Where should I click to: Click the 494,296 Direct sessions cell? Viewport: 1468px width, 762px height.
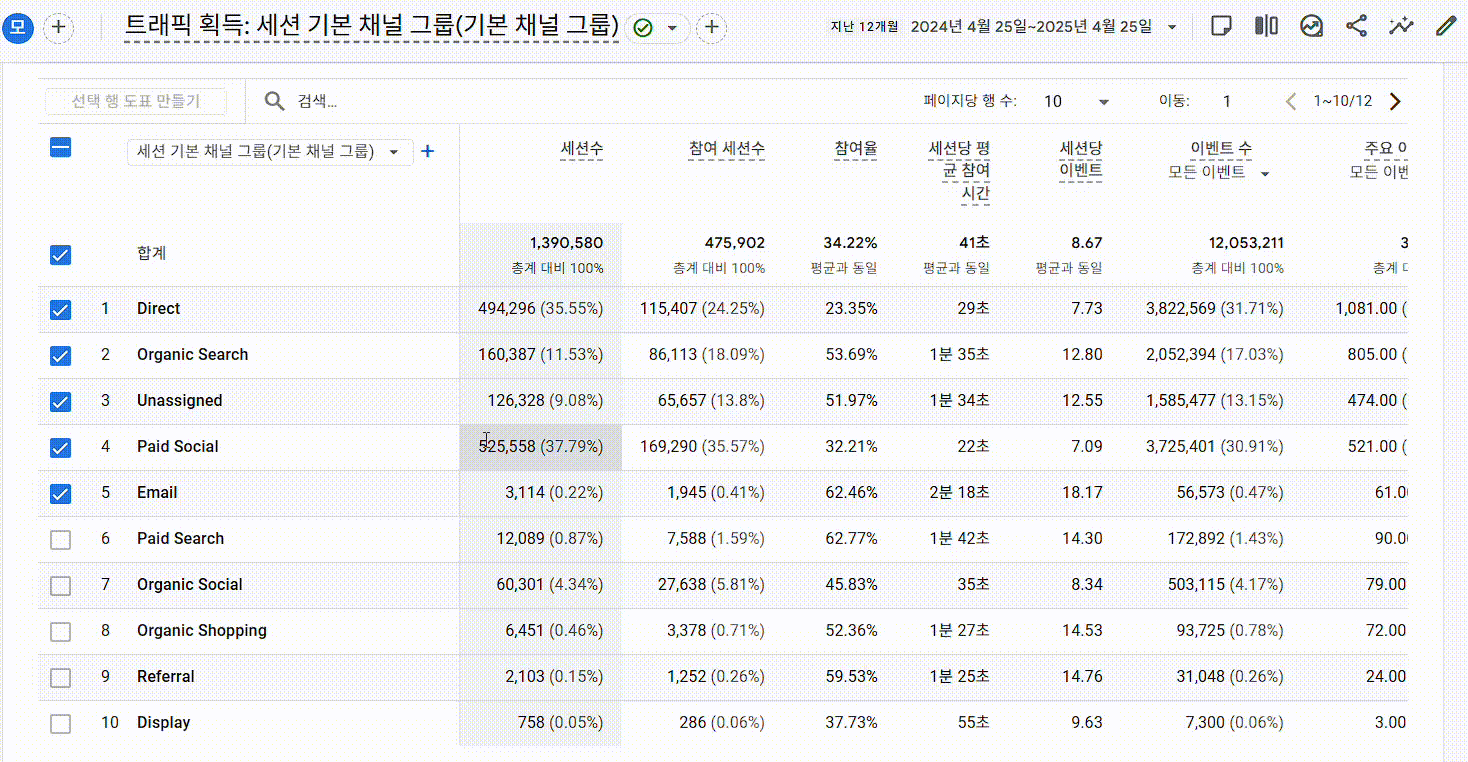tap(541, 309)
